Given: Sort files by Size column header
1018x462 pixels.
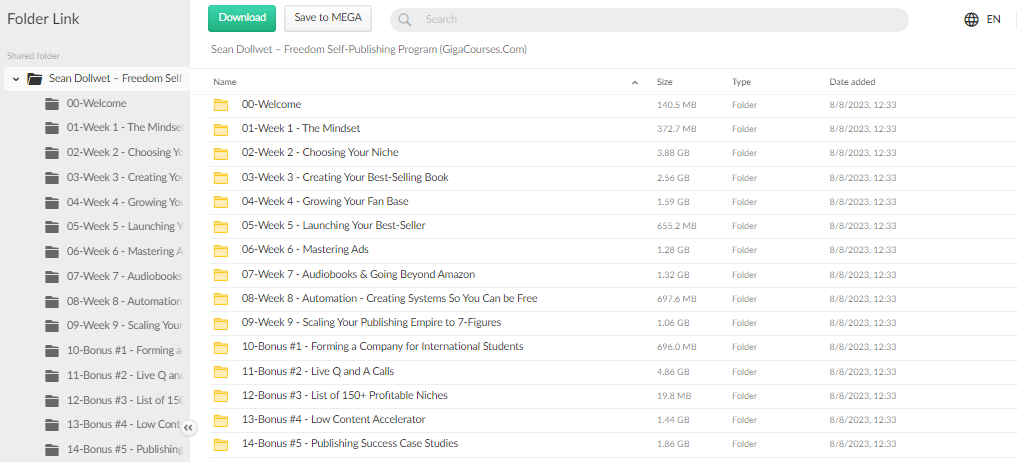Looking at the screenshot, I should point(664,82).
